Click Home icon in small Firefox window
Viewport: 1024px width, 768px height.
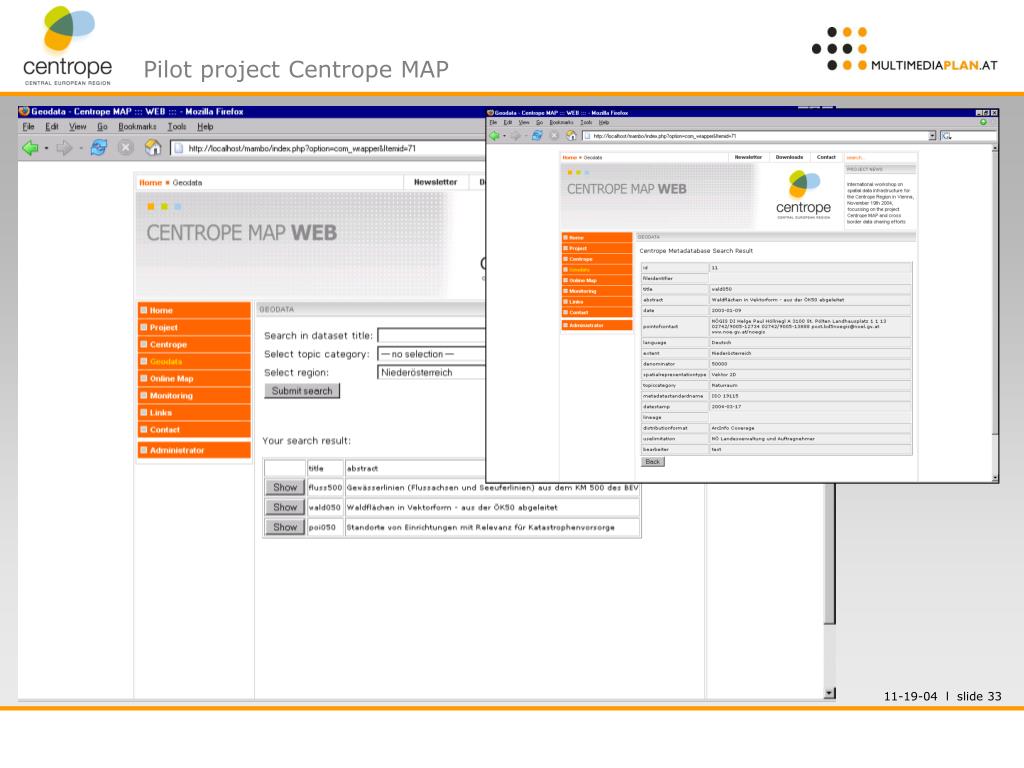[x=571, y=135]
